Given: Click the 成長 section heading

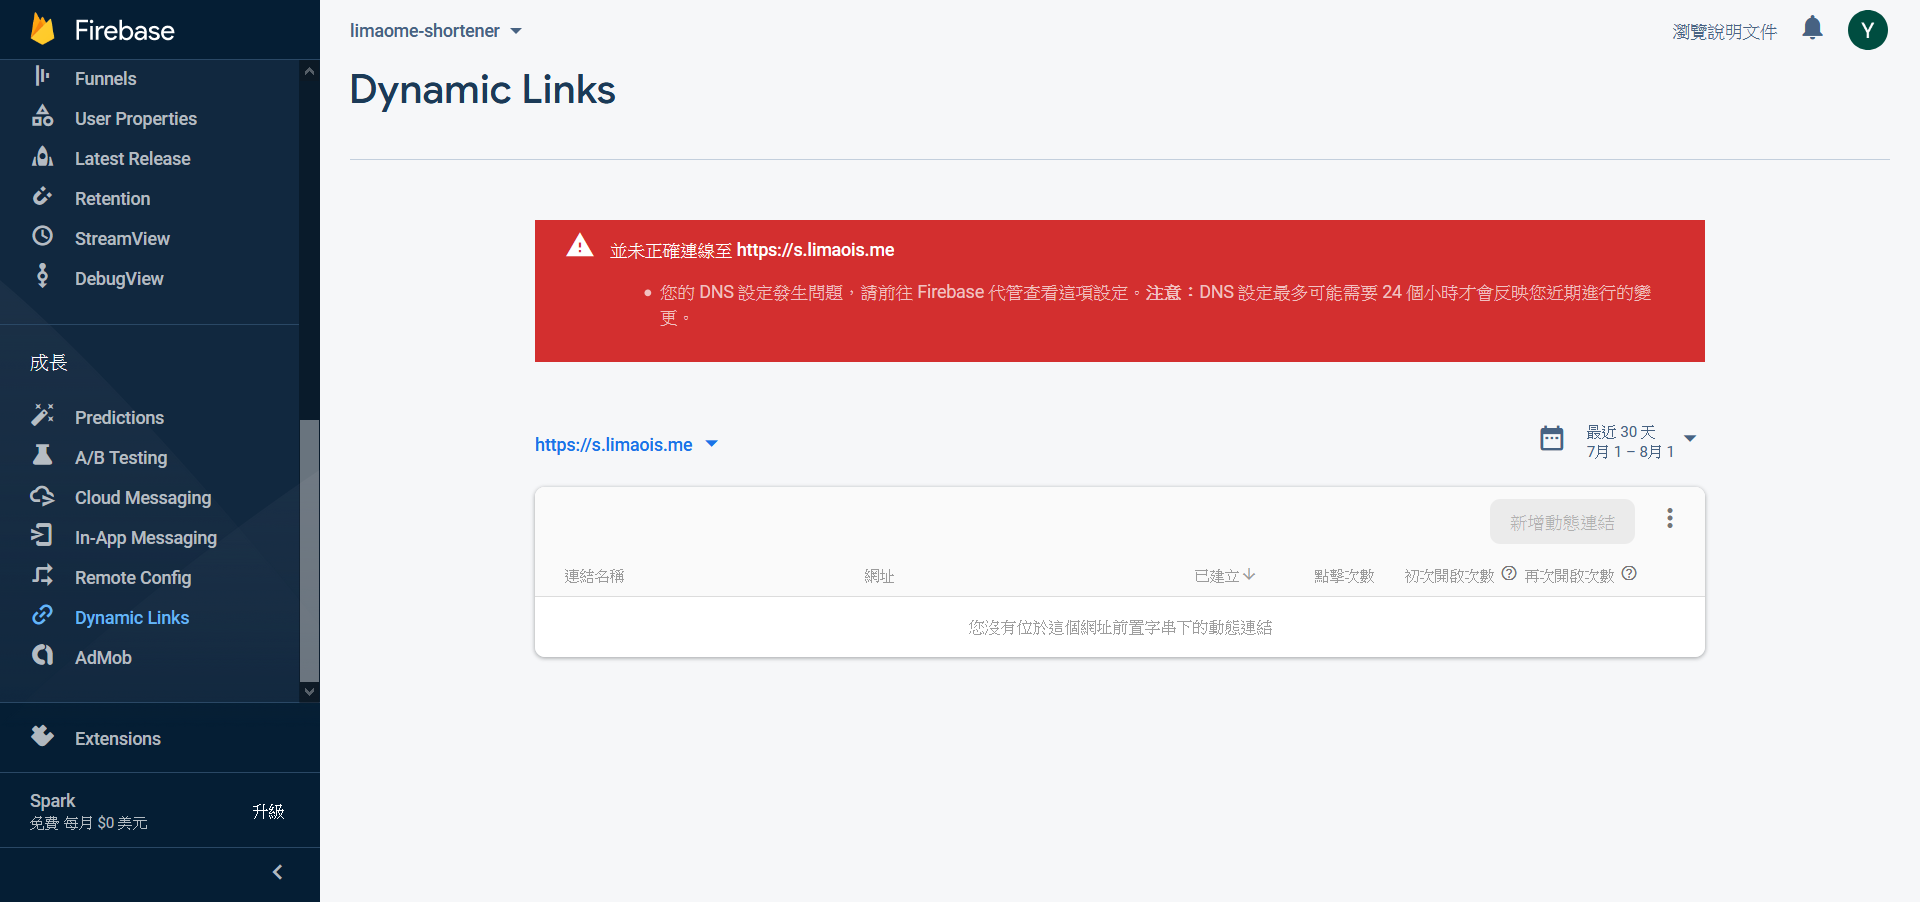Looking at the screenshot, I should pyautogui.click(x=48, y=363).
